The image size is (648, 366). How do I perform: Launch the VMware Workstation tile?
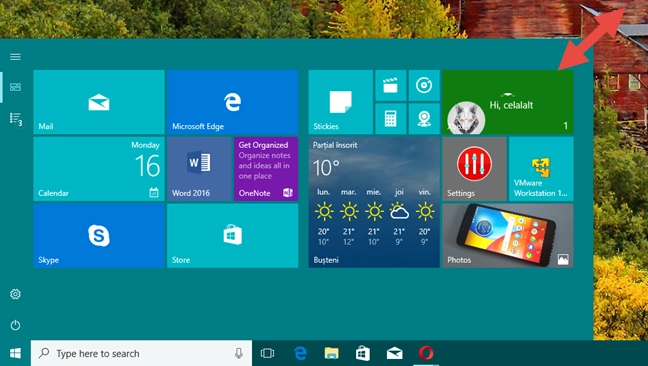tap(541, 169)
